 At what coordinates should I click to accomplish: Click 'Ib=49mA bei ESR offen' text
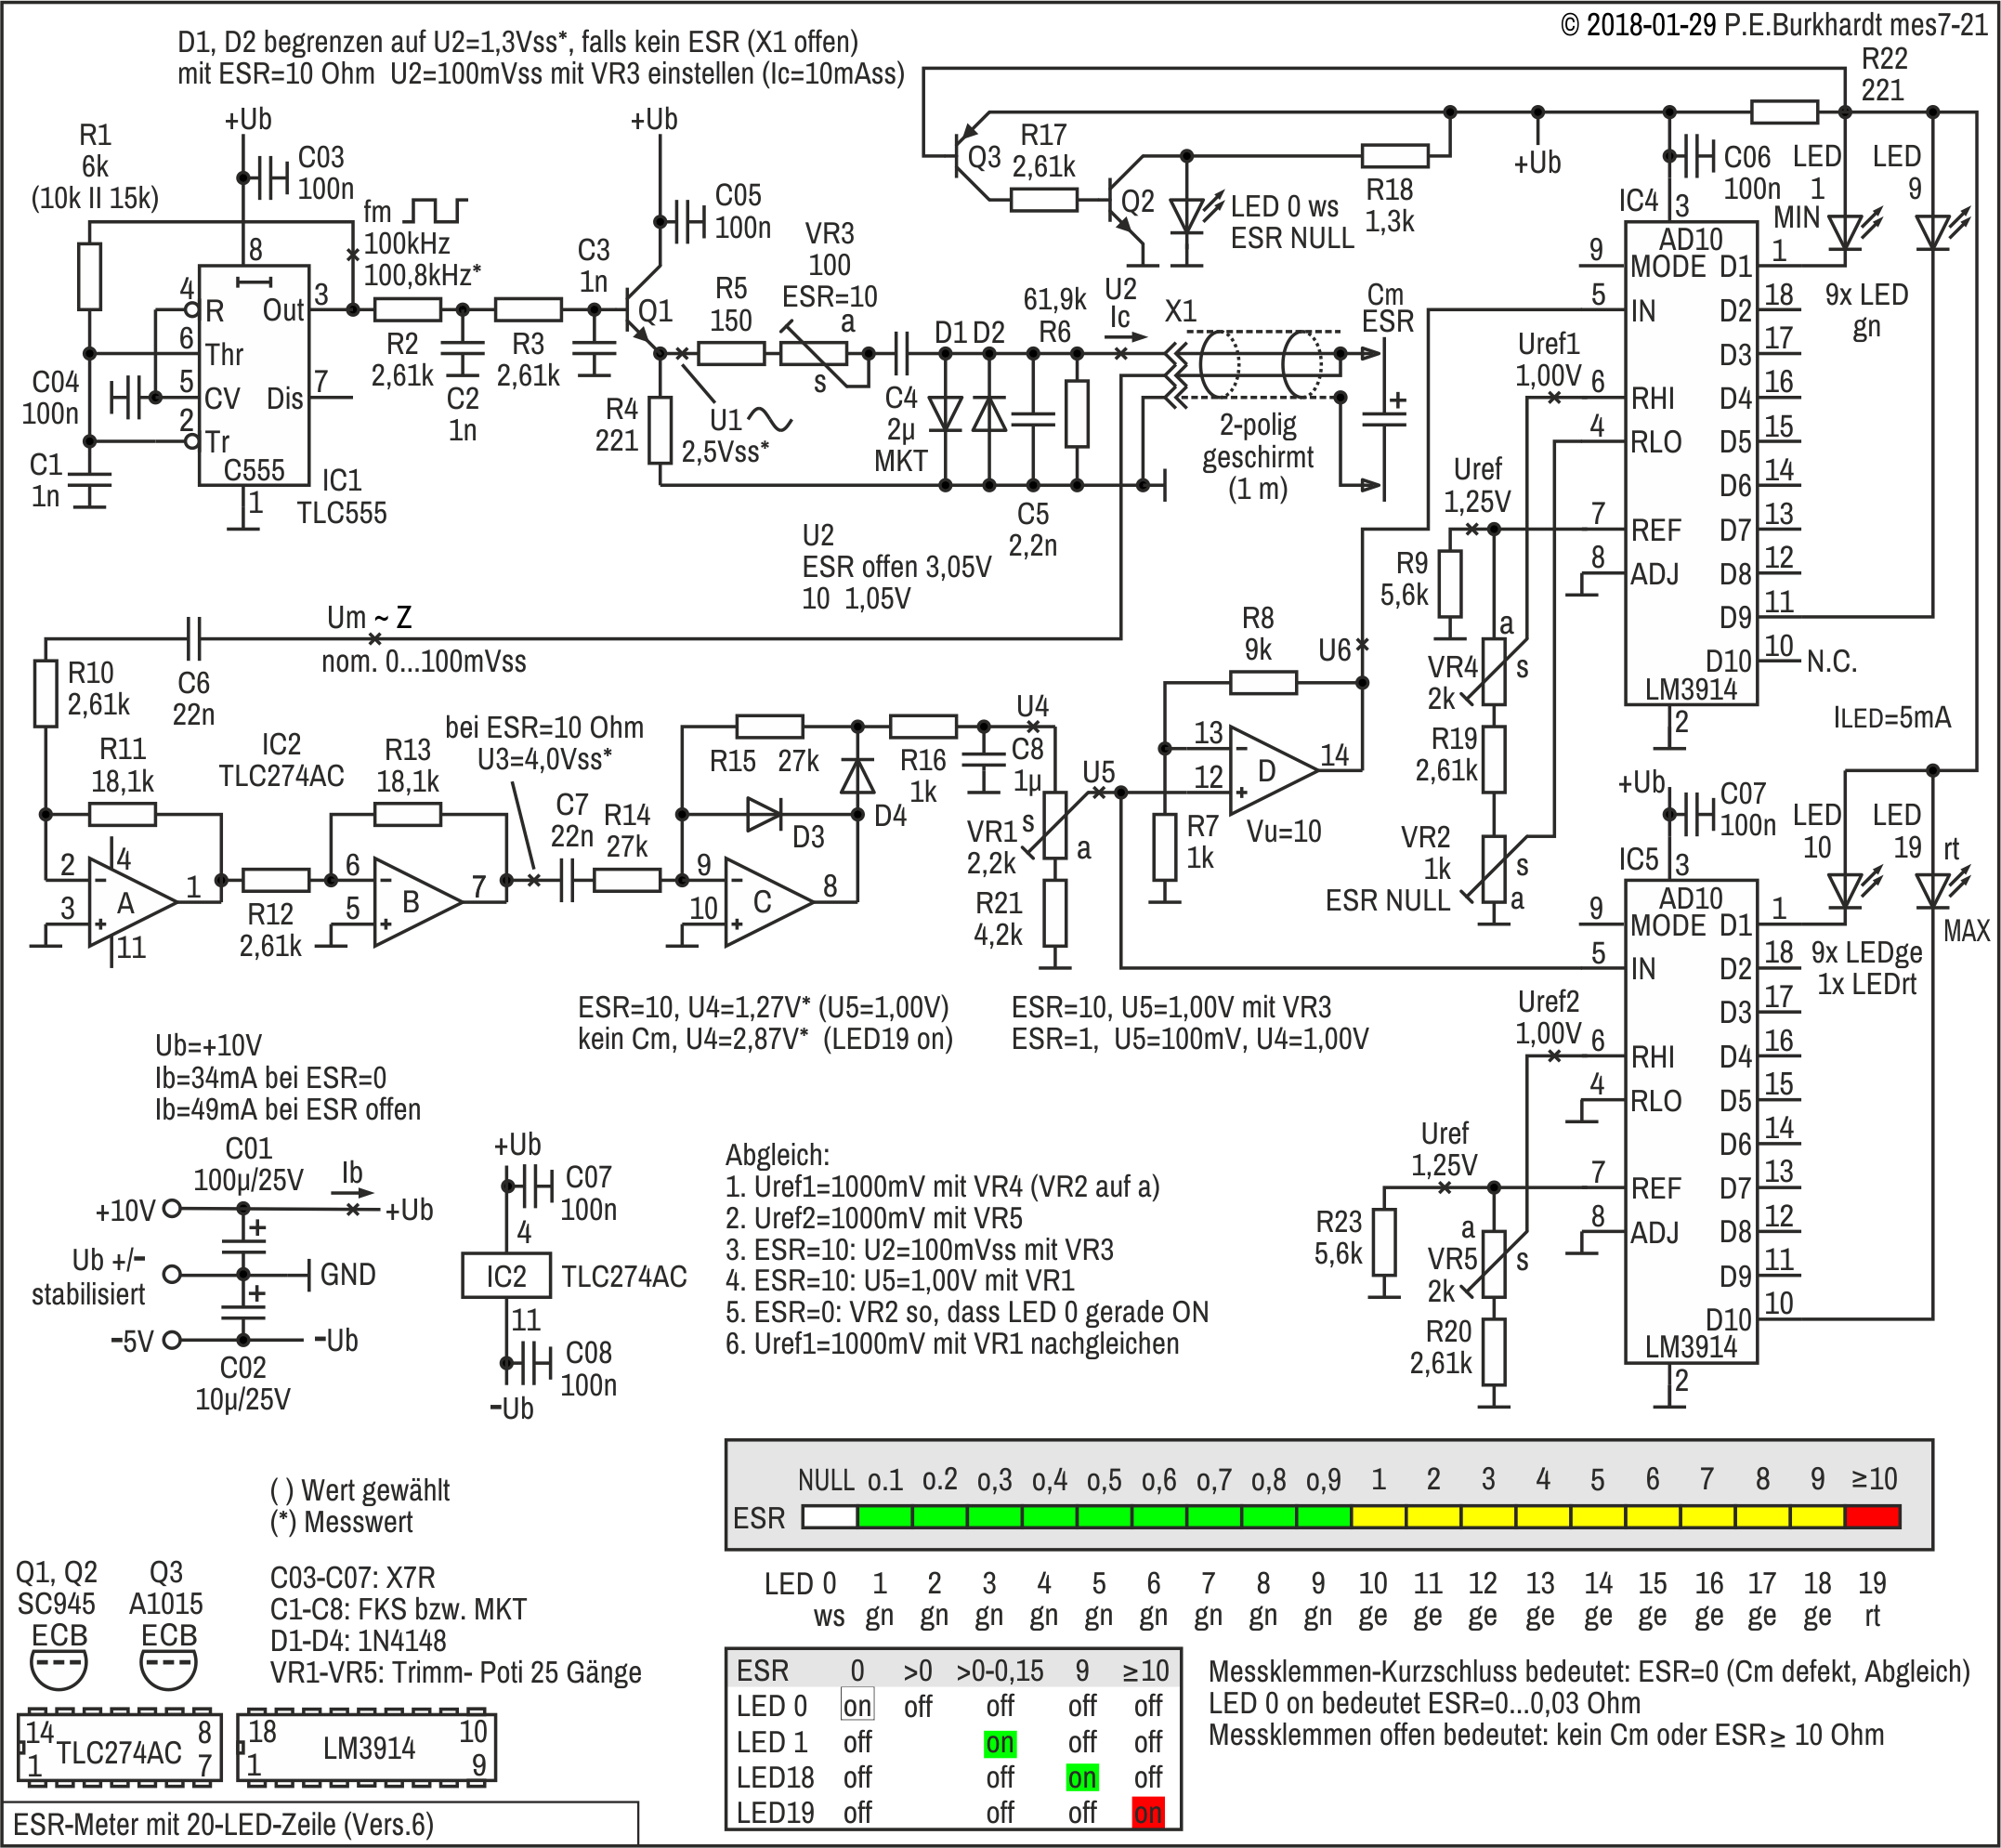pyautogui.click(x=288, y=1109)
